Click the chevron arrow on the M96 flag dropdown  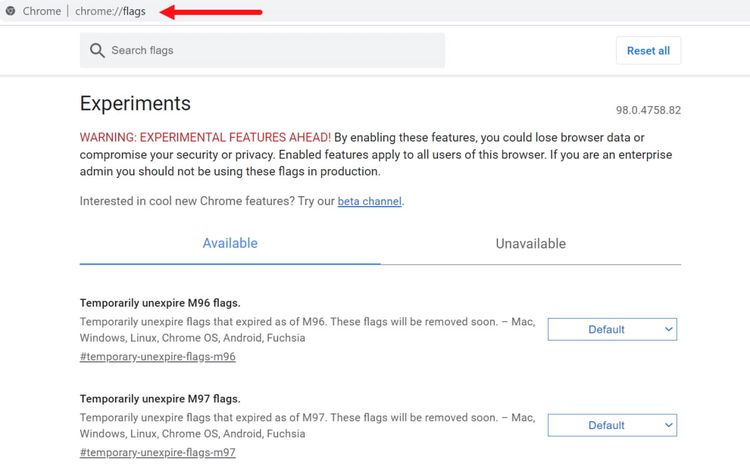pos(668,329)
